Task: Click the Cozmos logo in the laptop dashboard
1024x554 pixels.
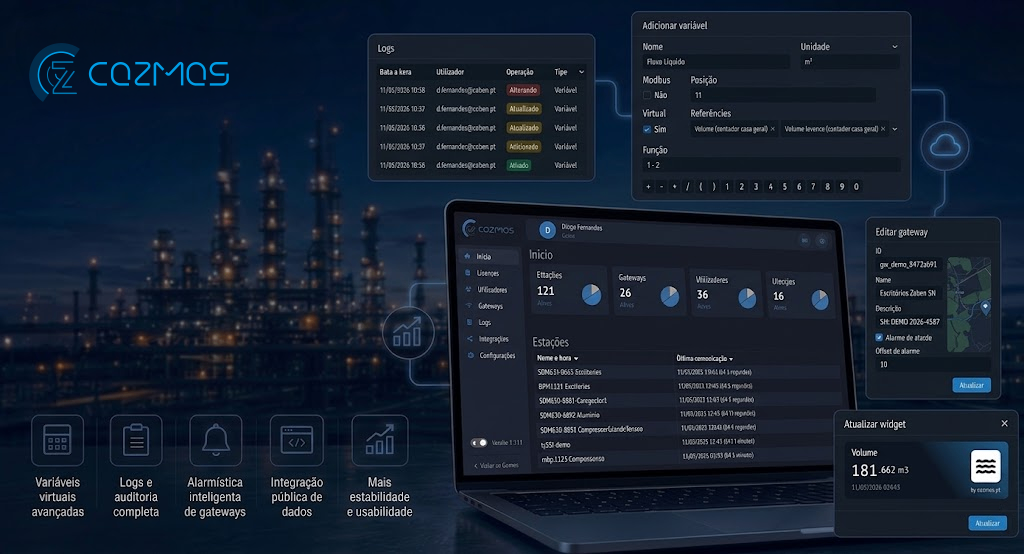Action: (488, 229)
